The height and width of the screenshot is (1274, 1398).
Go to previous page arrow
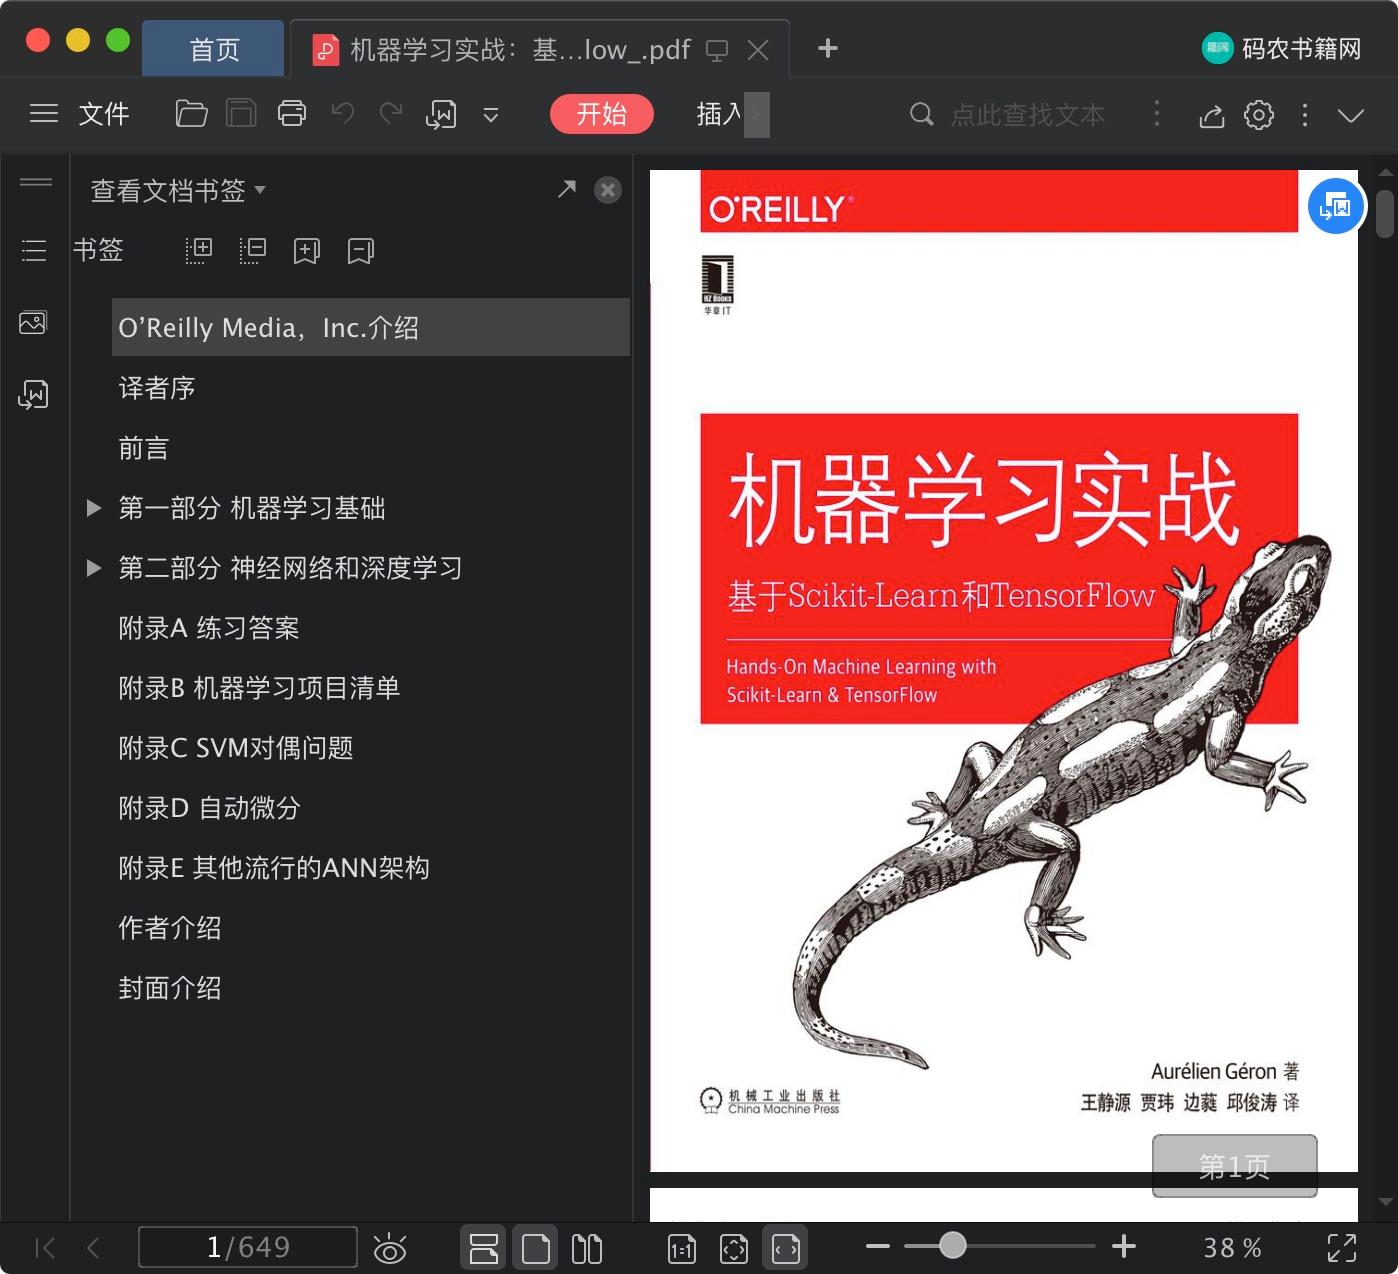pyautogui.click(x=93, y=1247)
